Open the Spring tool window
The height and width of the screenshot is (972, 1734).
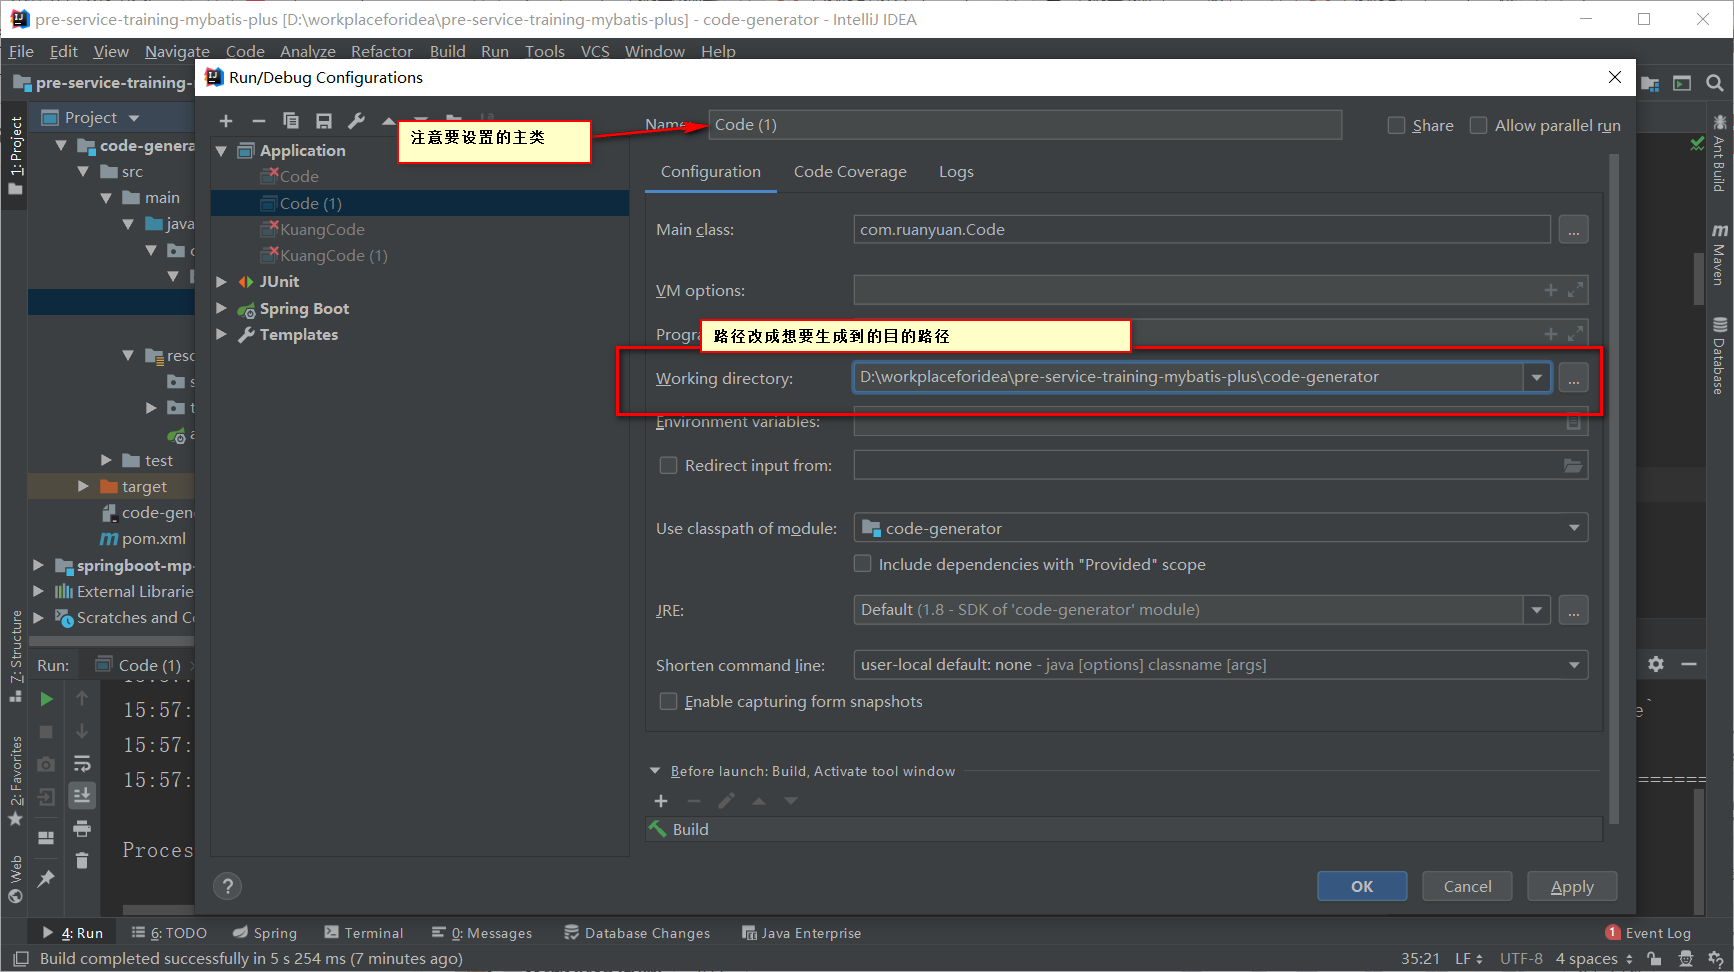(x=265, y=932)
